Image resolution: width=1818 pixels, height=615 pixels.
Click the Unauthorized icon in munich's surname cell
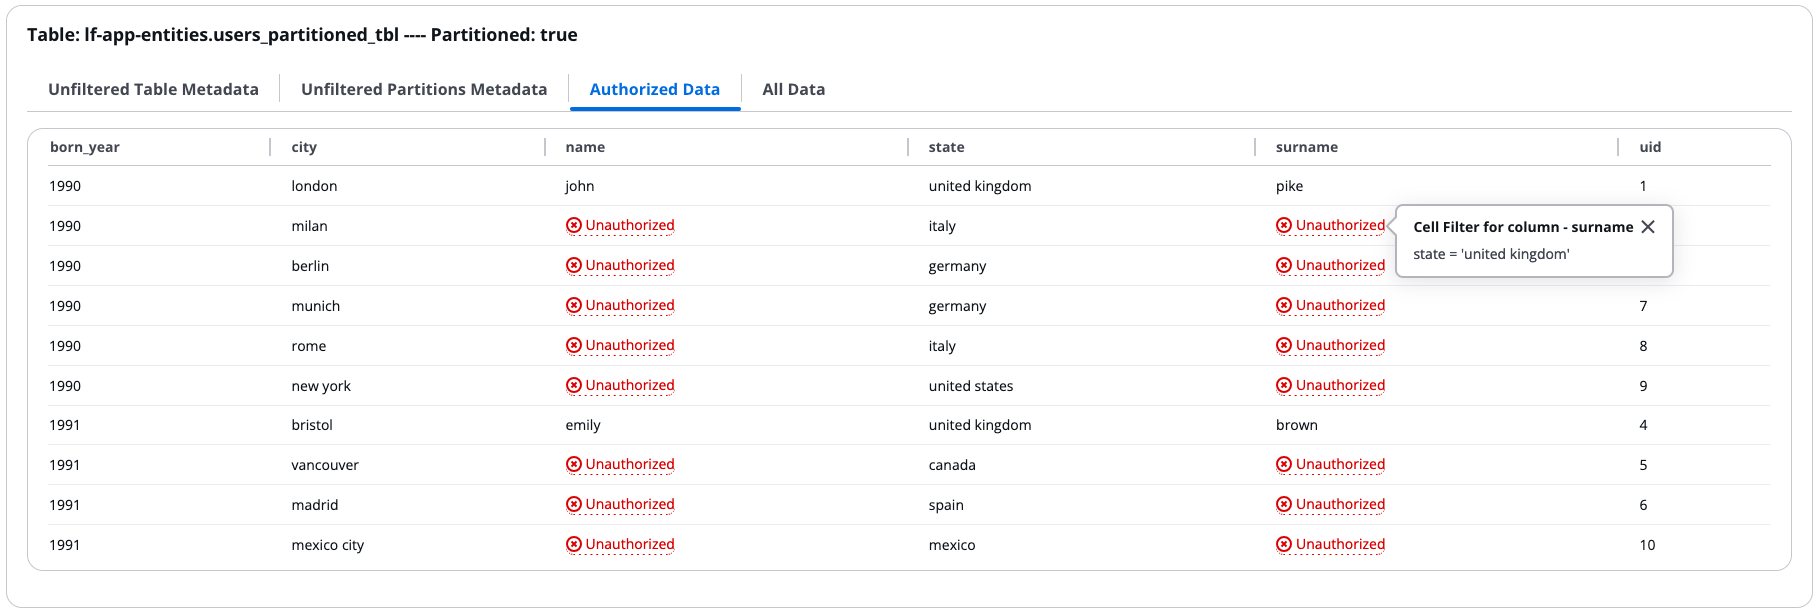pyautogui.click(x=1284, y=305)
